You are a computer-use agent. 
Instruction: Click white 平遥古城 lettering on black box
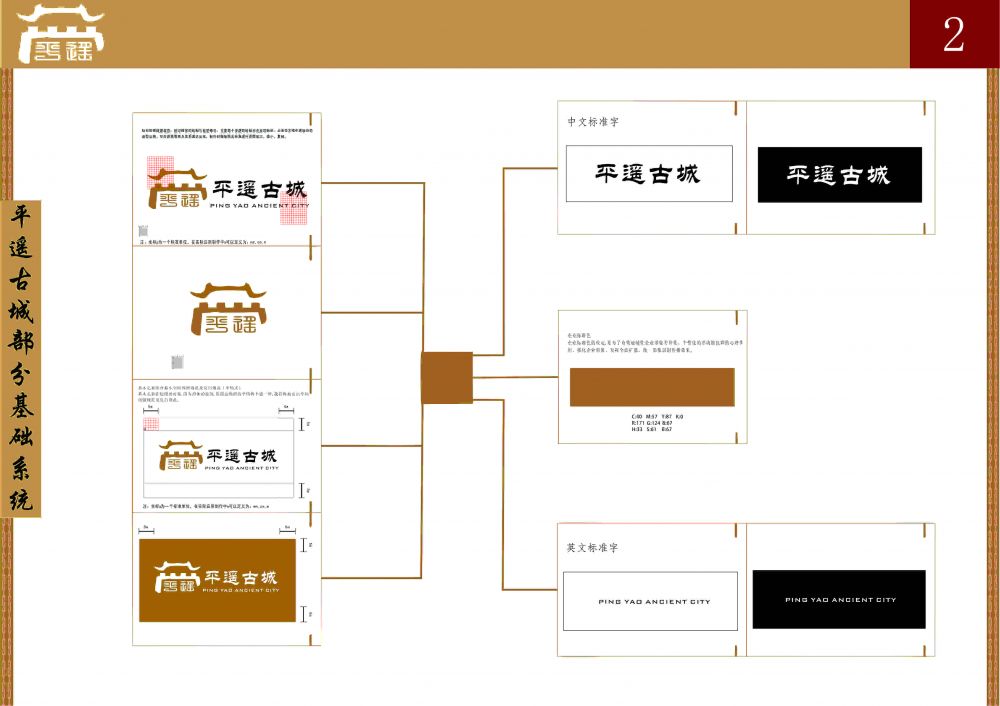tap(838, 175)
